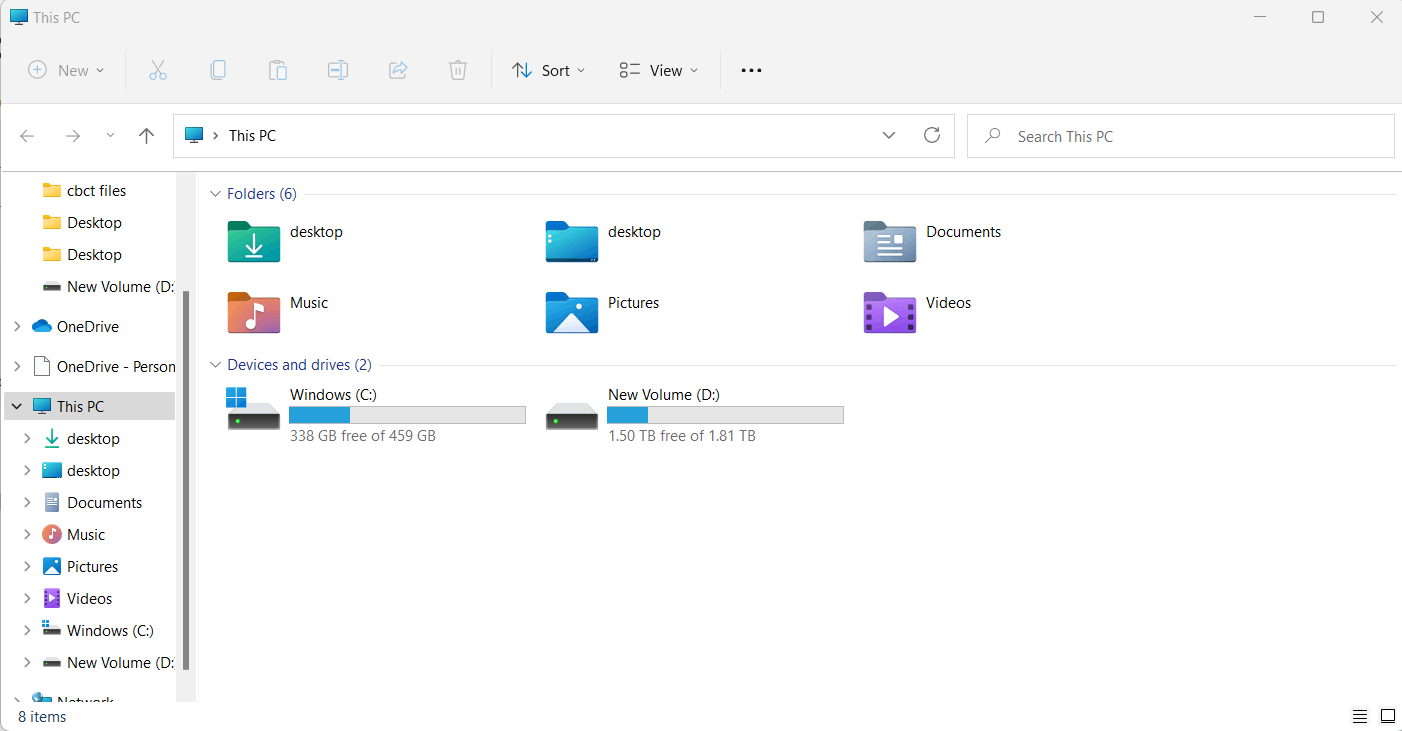1402x731 pixels.
Task: Click the '338 GB free of 459 GB' text
Action: [x=363, y=436]
